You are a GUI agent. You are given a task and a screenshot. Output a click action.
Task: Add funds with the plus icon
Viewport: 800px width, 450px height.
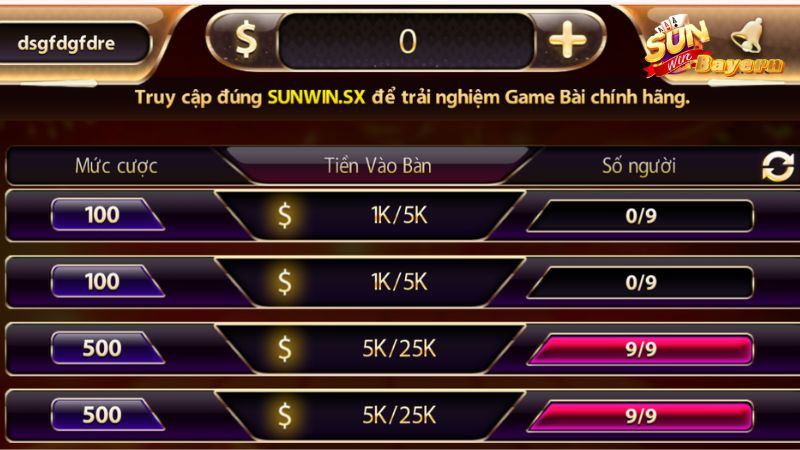567,40
